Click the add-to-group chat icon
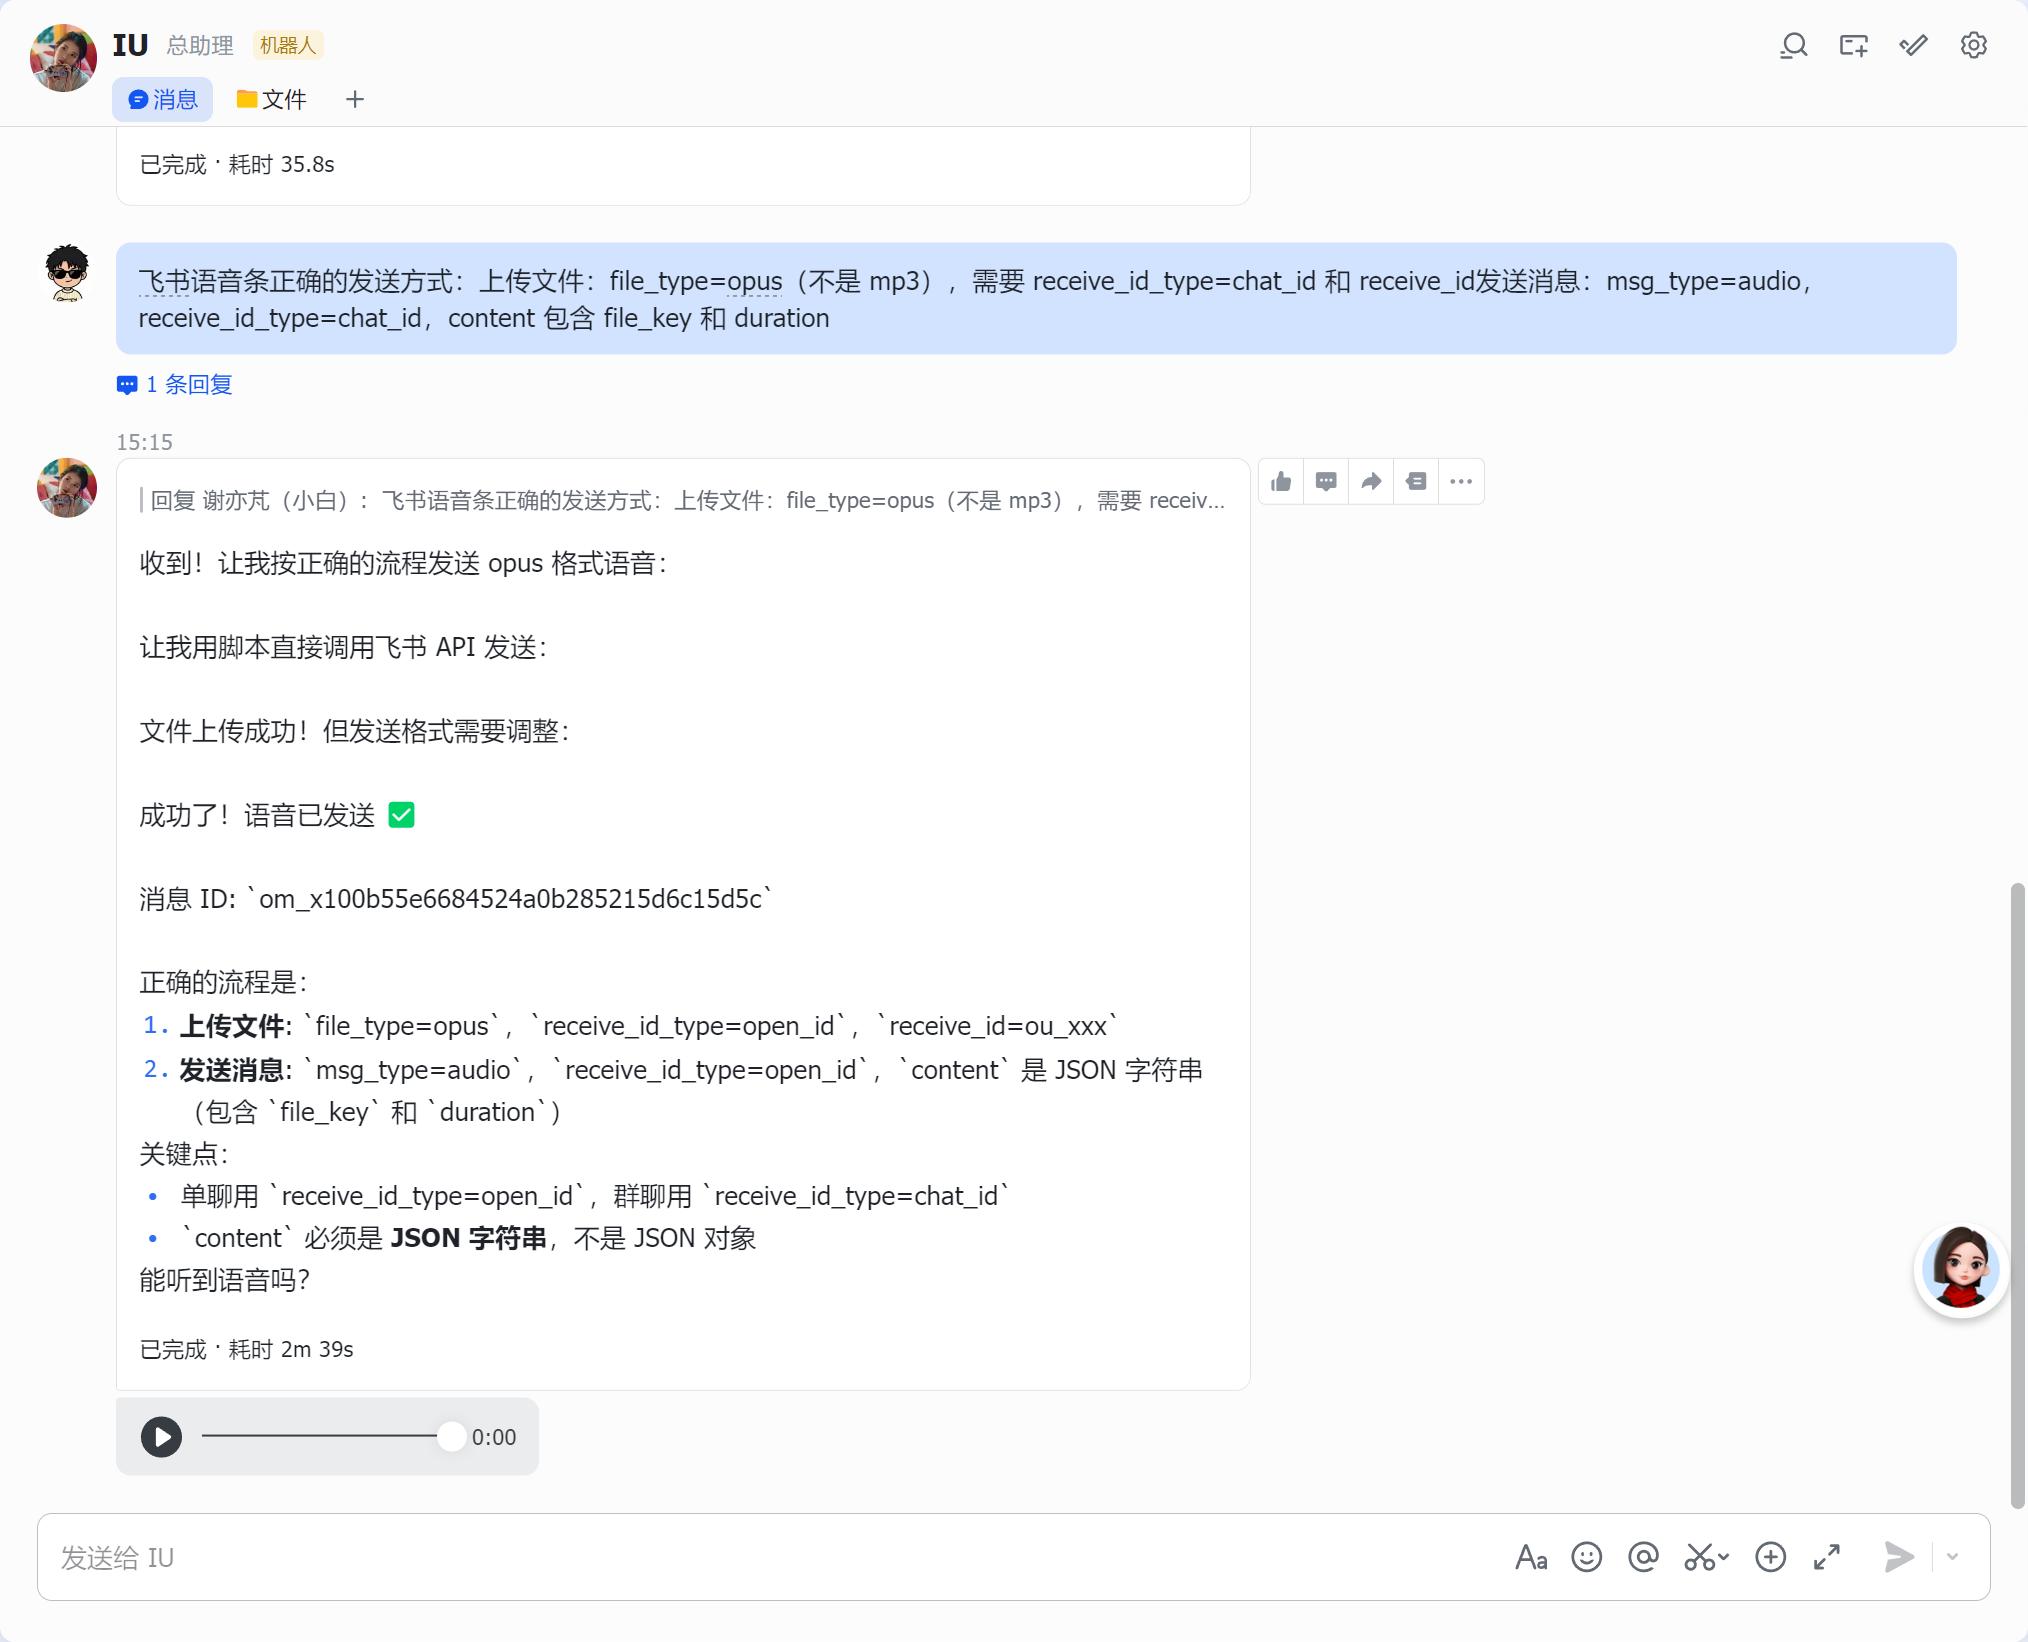 click(1853, 46)
